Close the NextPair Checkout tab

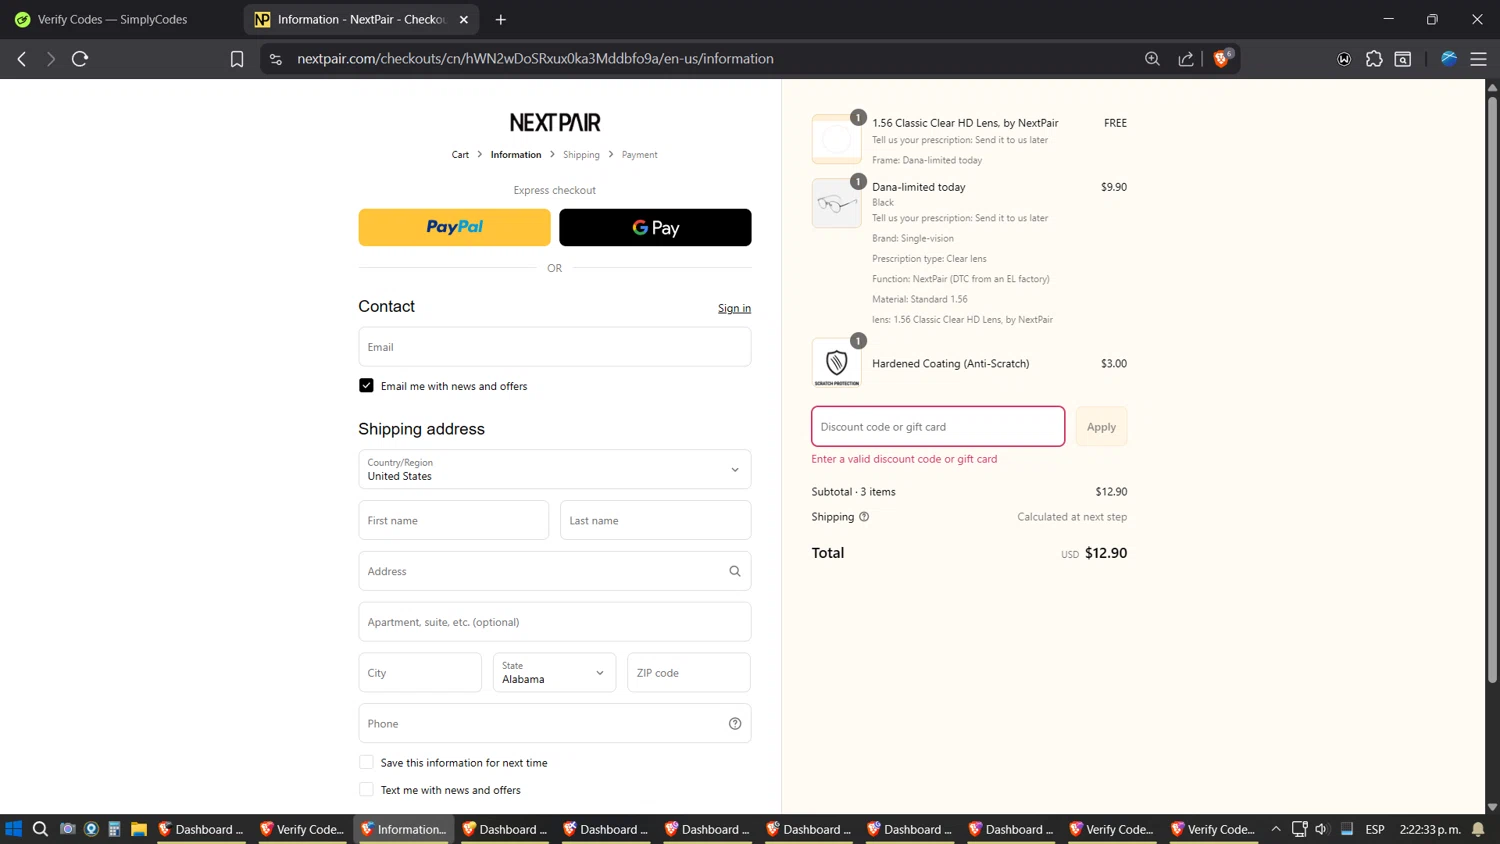pos(464,19)
